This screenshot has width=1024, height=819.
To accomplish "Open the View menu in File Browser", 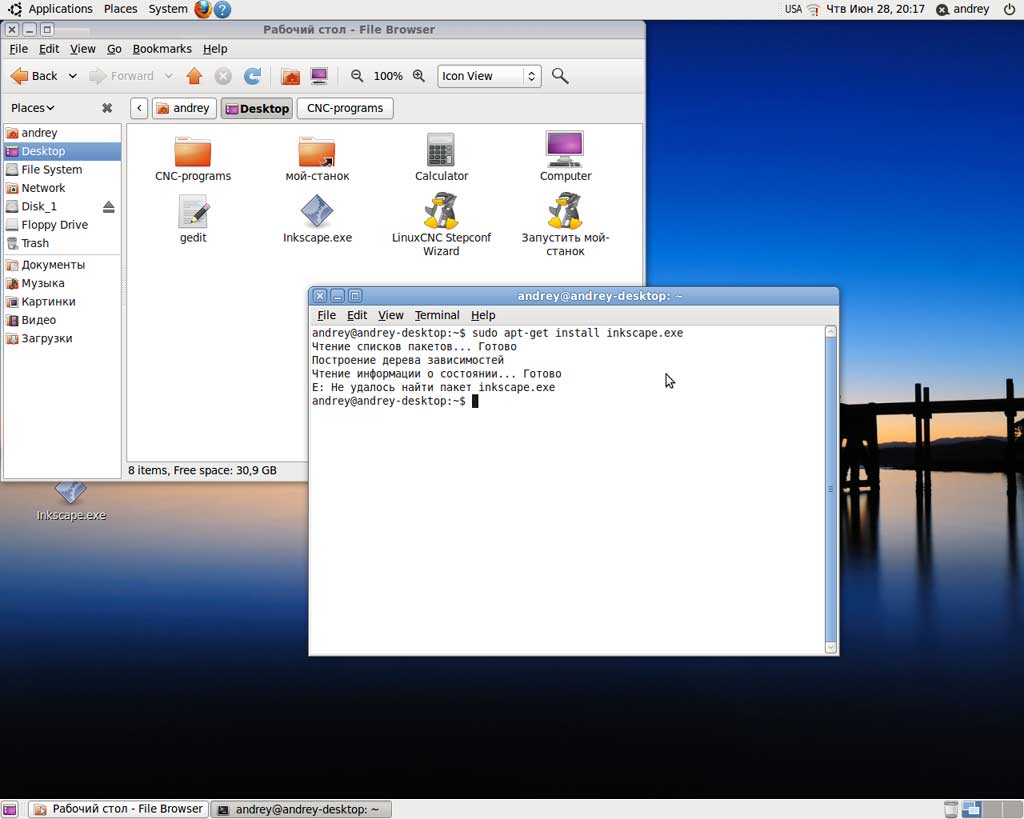I will 83,49.
